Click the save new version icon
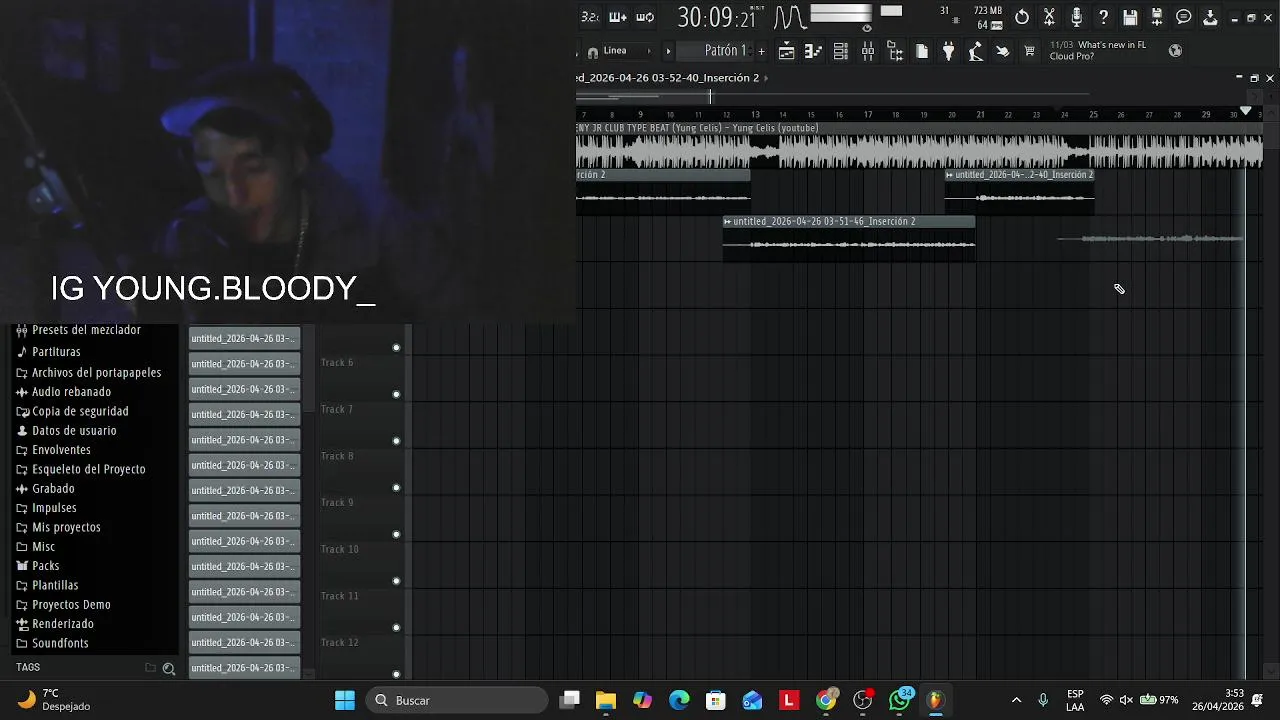 (x=1157, y=17)
